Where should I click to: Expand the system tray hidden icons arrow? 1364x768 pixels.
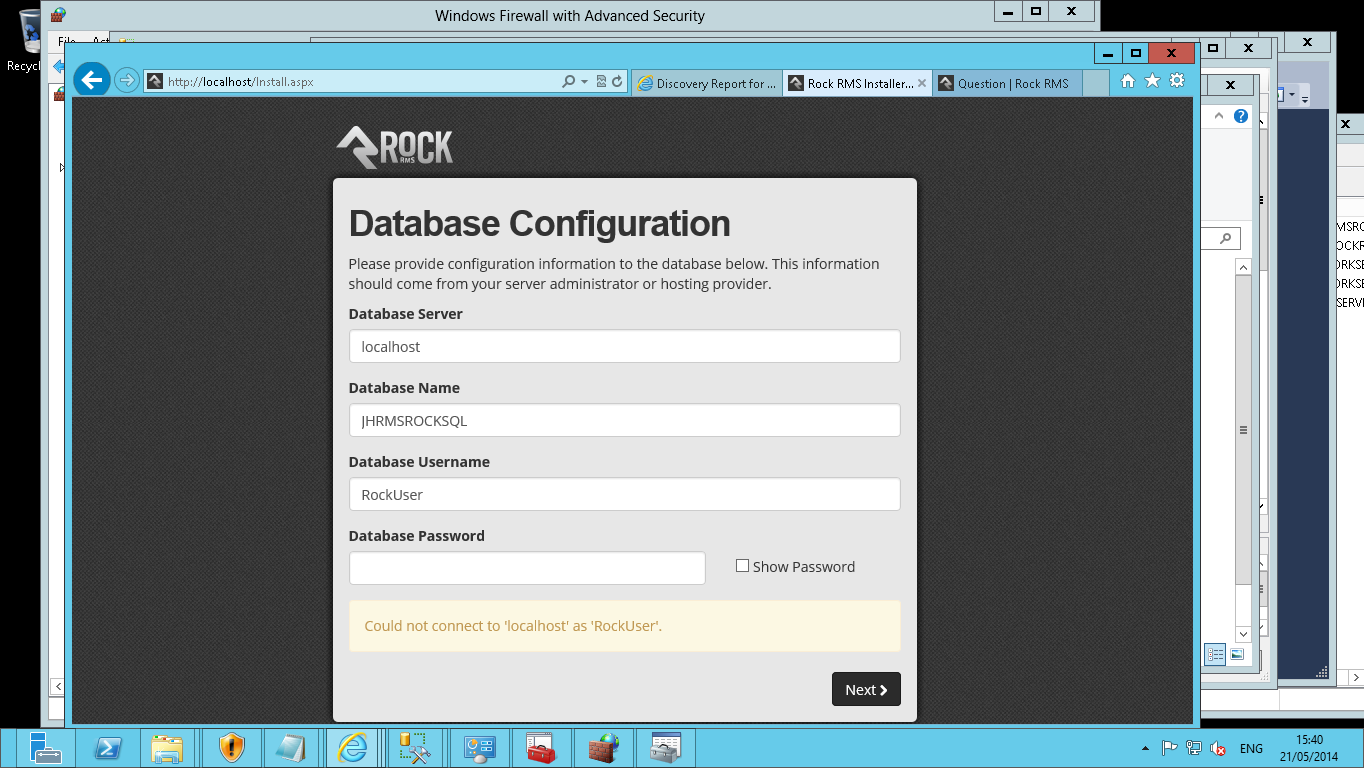pos(1144,749)
